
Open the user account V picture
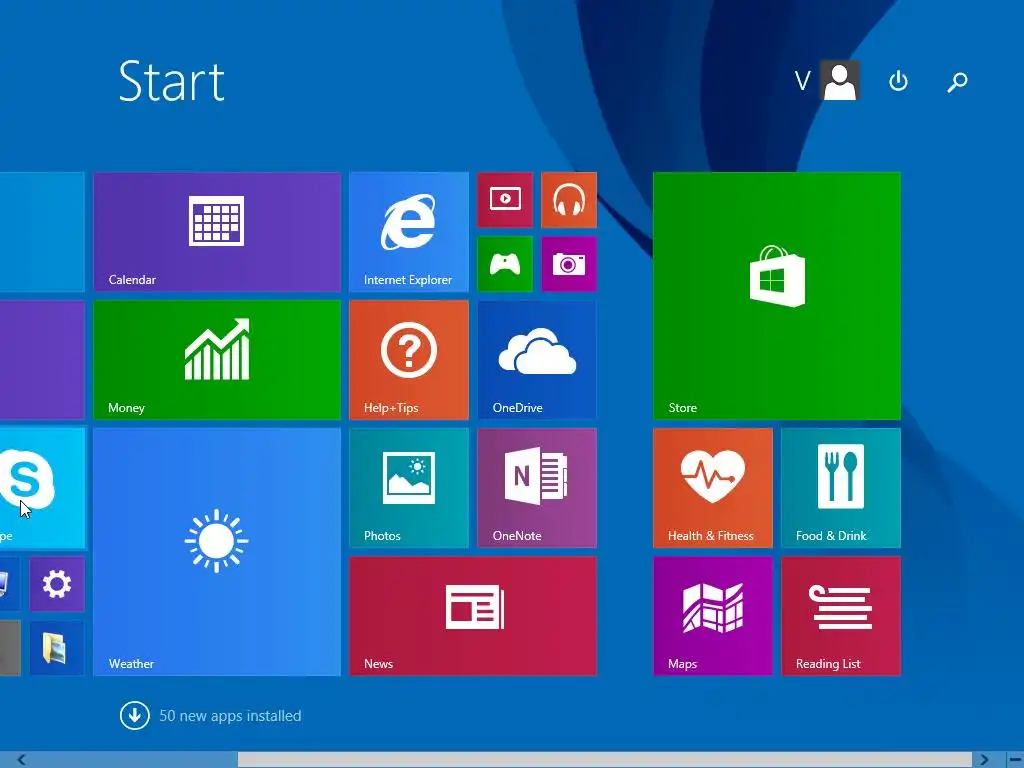(840, 80)
